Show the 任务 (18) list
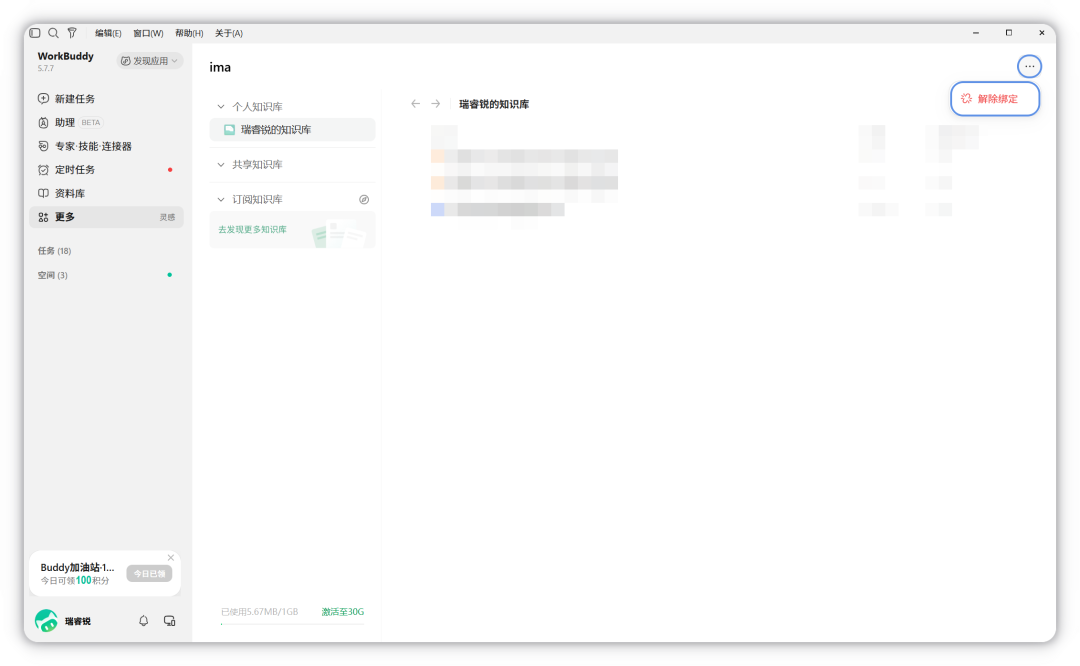1080x666 pixels. point(54,251)
